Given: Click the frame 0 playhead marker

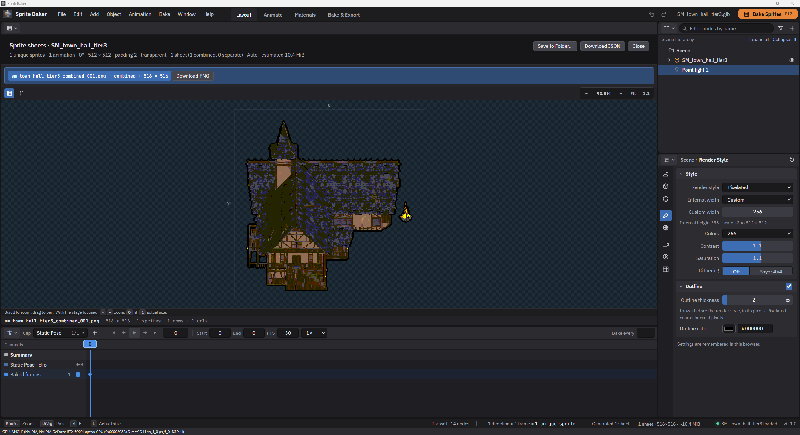Looking at the screenshot, I should 90,344.
